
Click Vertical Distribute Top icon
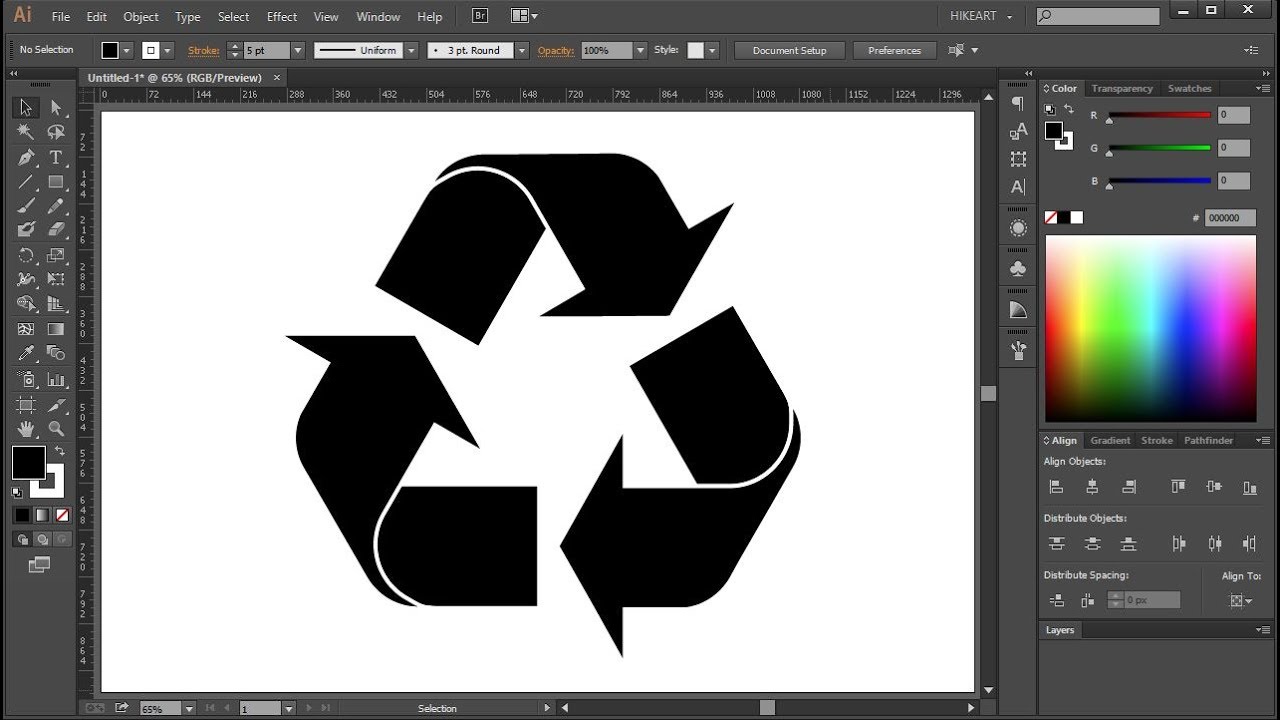point(1056,544)
